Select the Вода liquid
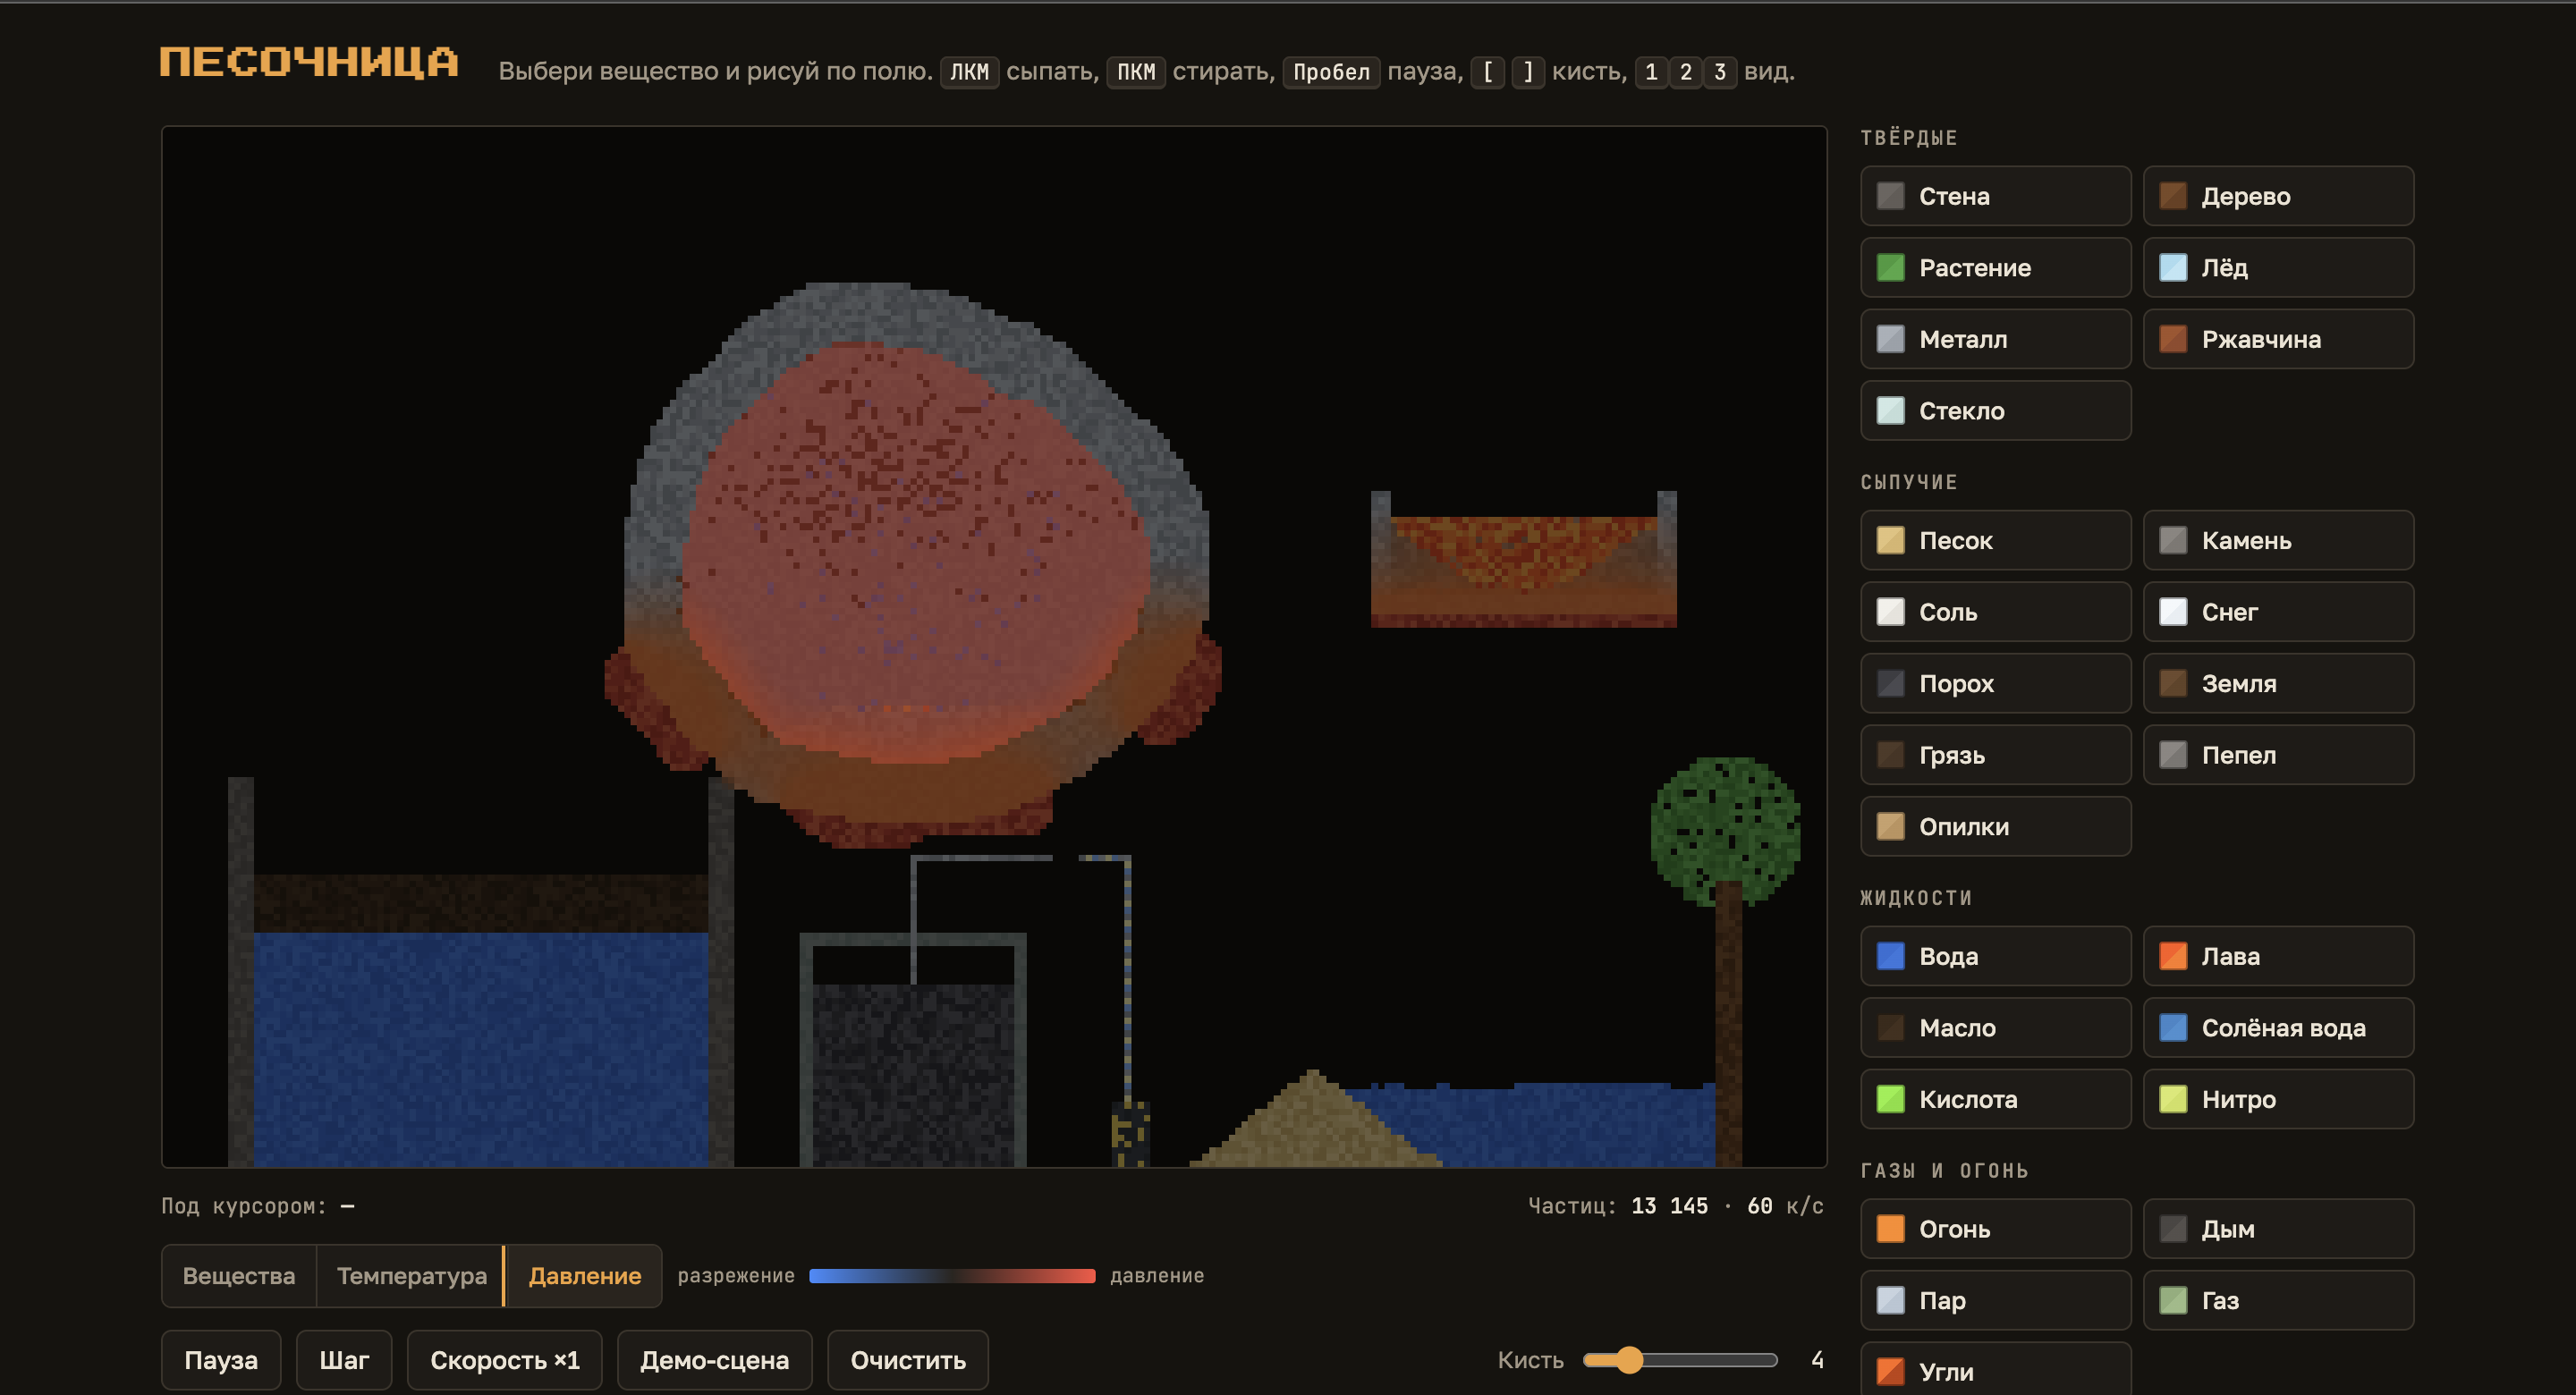Screen dimensions: 2576x1395 (1995, 956)
